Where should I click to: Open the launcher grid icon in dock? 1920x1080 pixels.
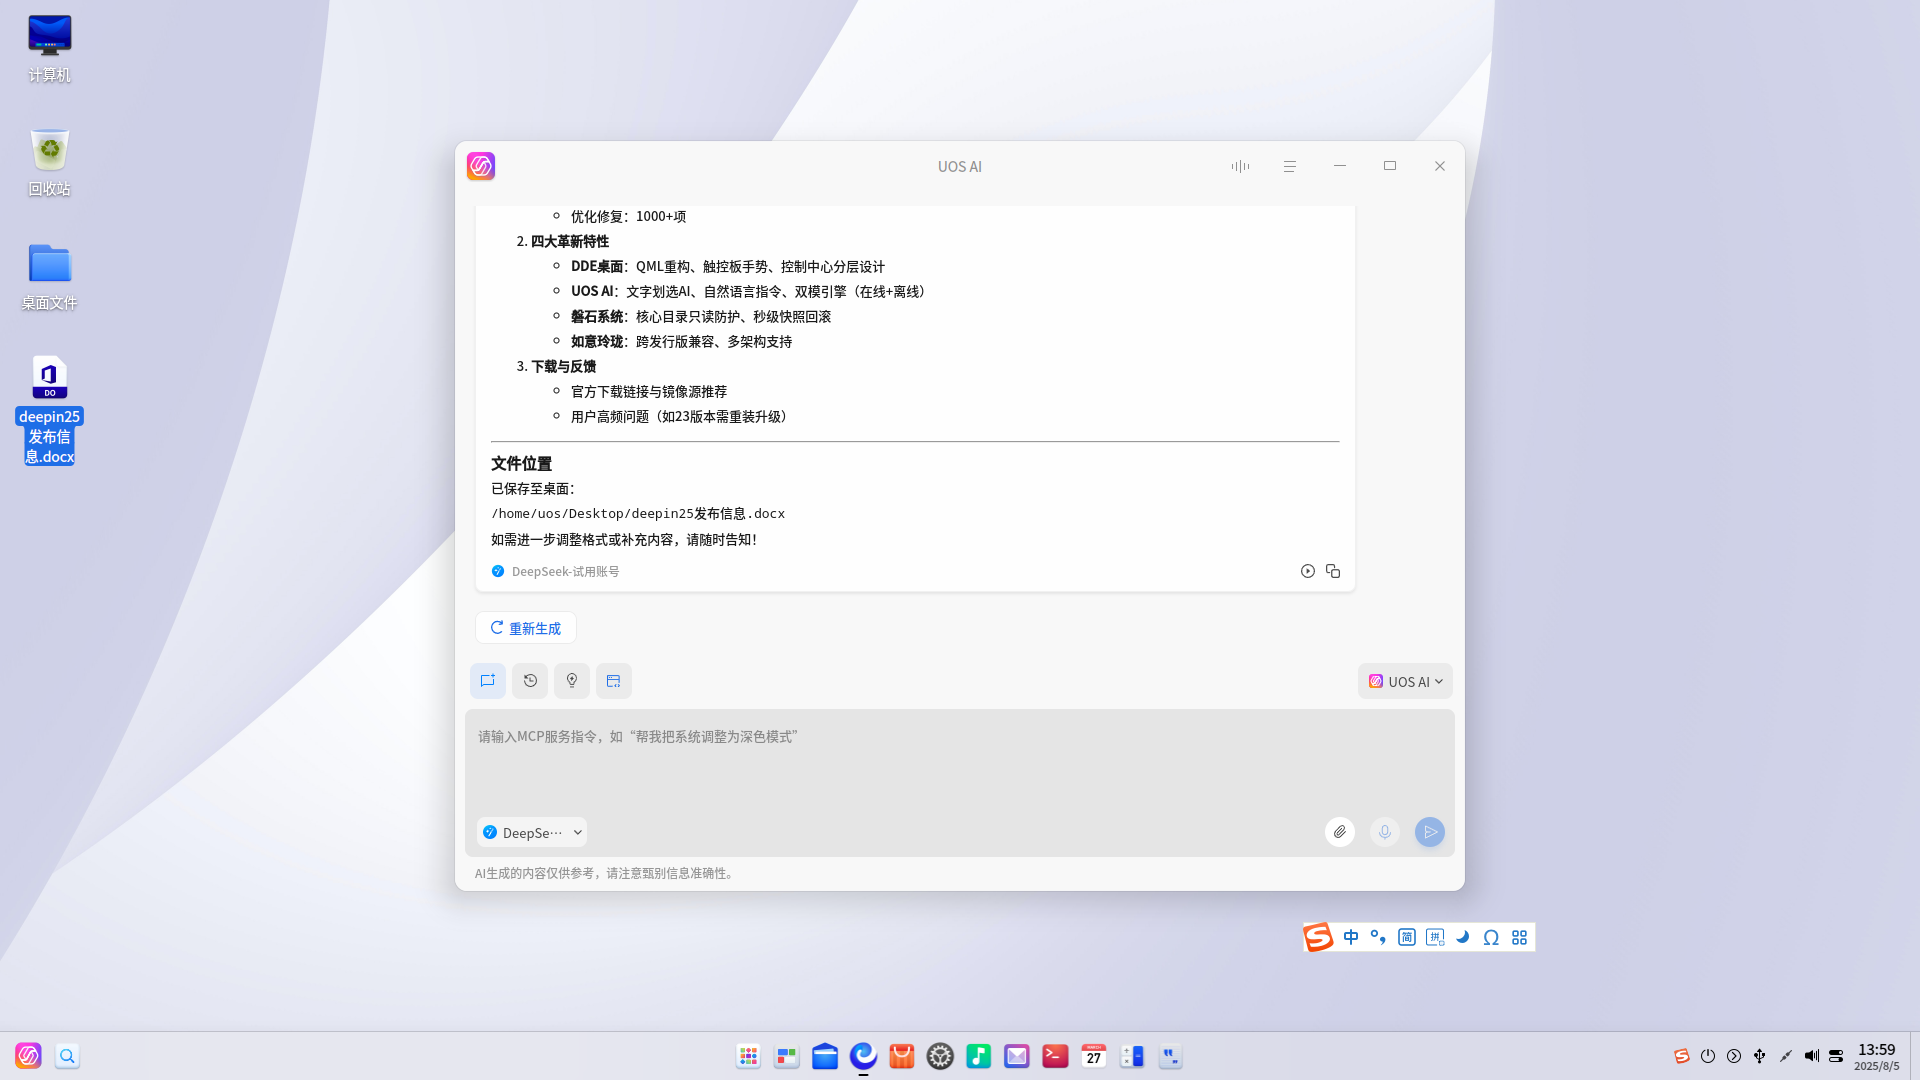[748, 1056]
